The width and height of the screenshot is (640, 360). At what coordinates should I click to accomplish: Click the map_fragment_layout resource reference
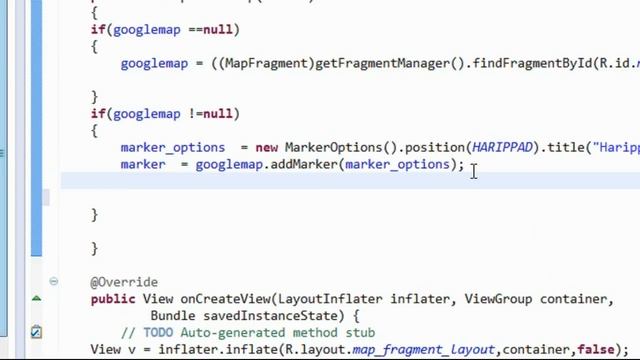point(423,350)
